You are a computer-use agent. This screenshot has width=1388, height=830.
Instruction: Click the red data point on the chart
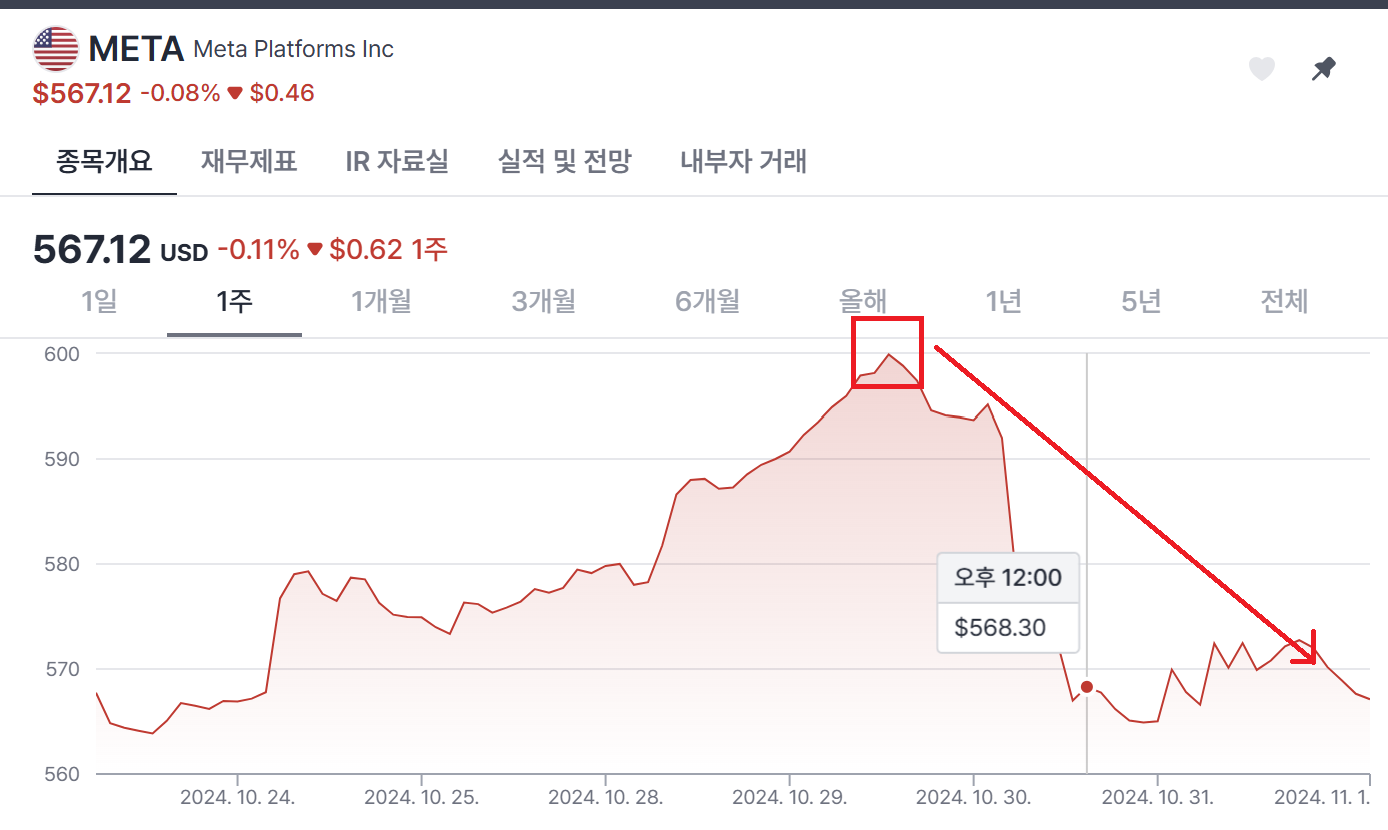coord(1086,686)
